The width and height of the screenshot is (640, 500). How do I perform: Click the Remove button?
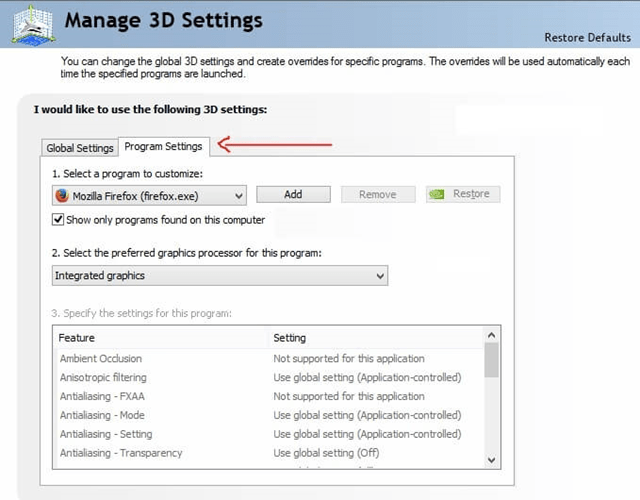point(378,195)
